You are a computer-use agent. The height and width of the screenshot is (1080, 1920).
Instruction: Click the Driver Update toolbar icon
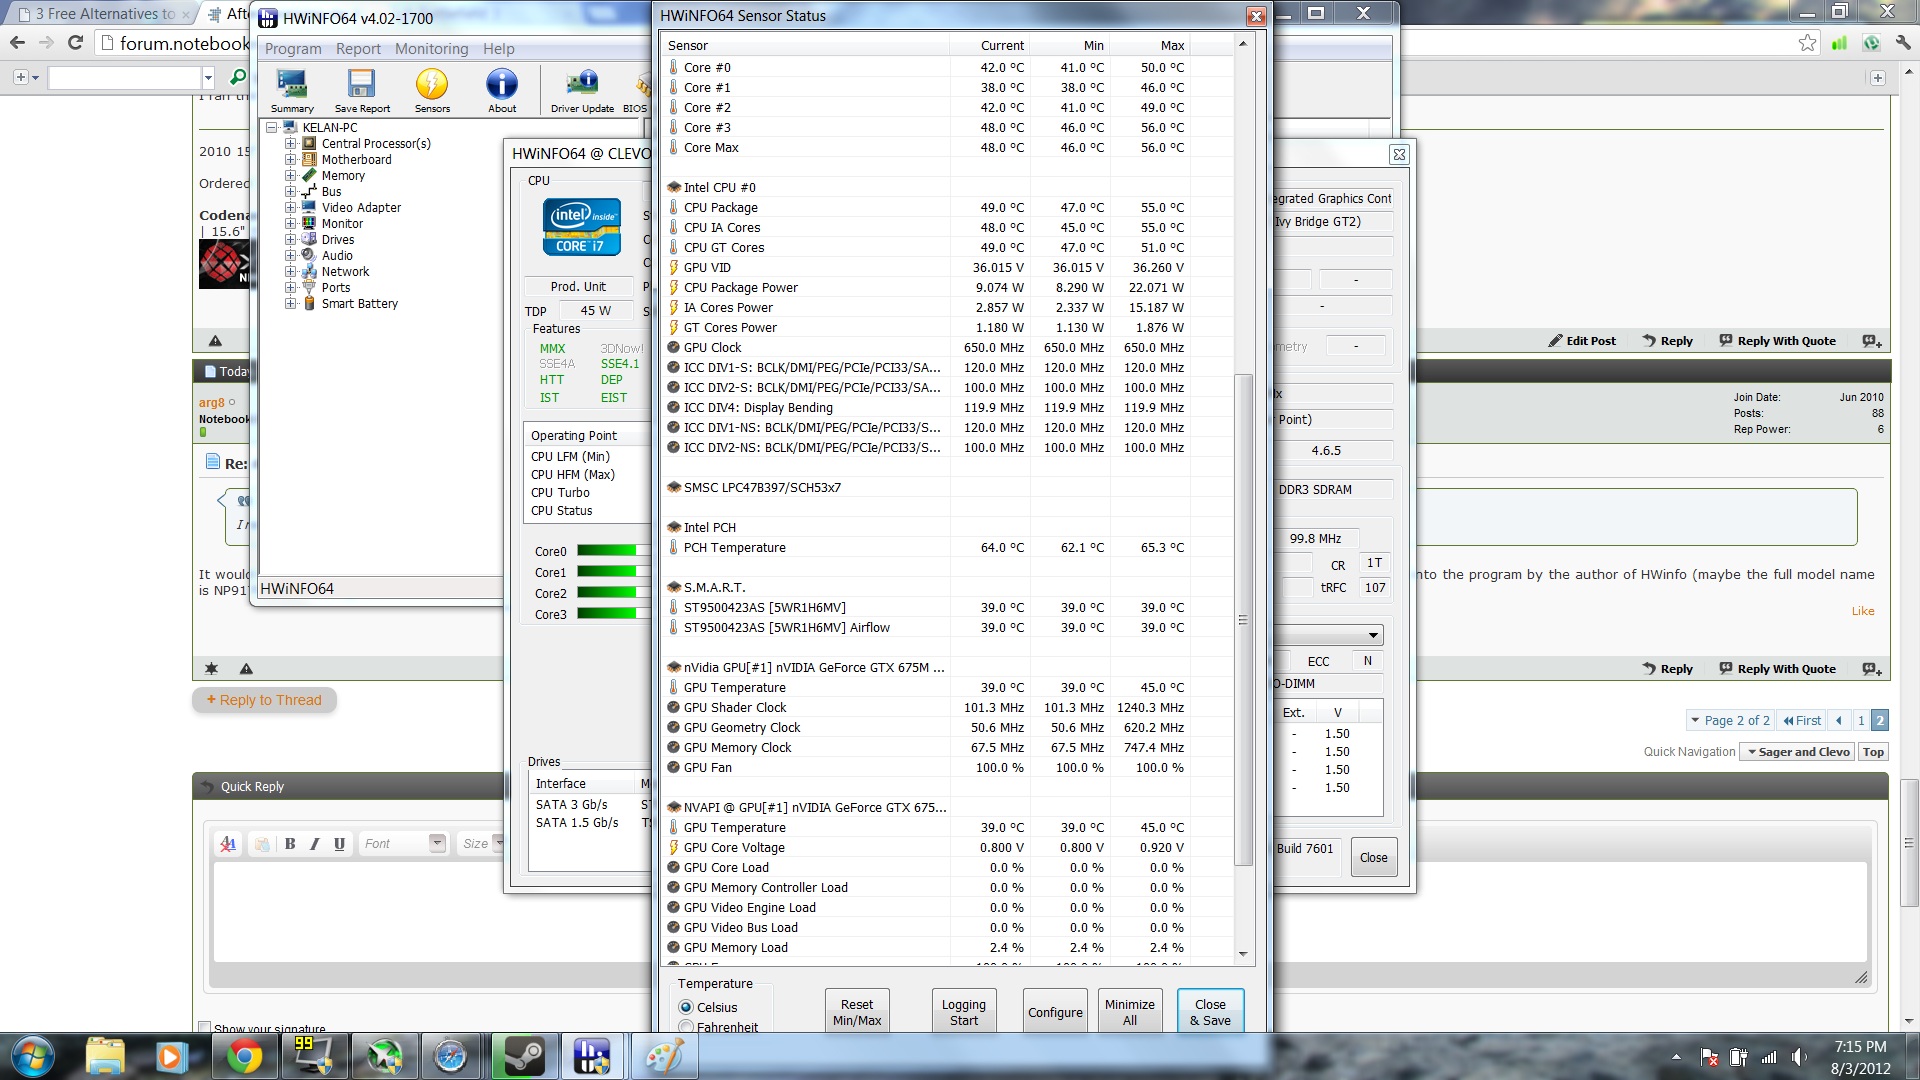click(x=582, y=91)
